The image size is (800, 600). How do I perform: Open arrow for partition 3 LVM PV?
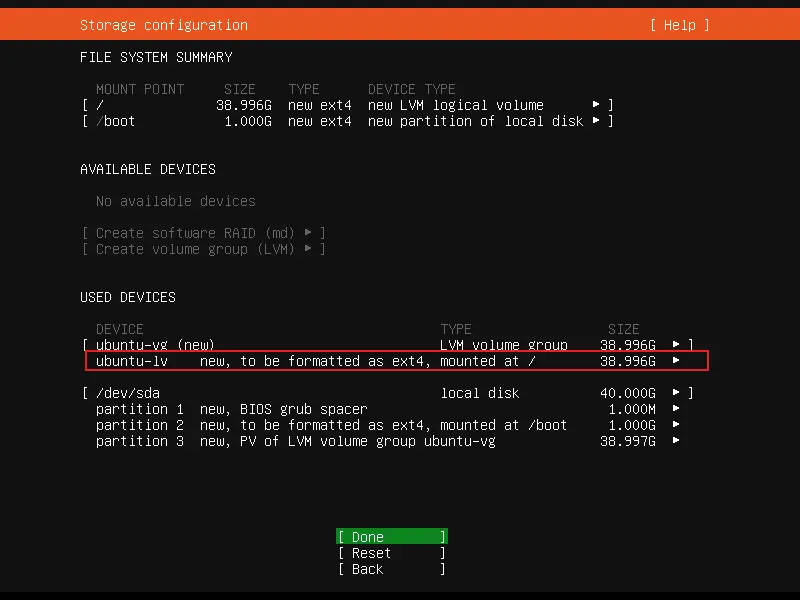click(x=676, y=440)
